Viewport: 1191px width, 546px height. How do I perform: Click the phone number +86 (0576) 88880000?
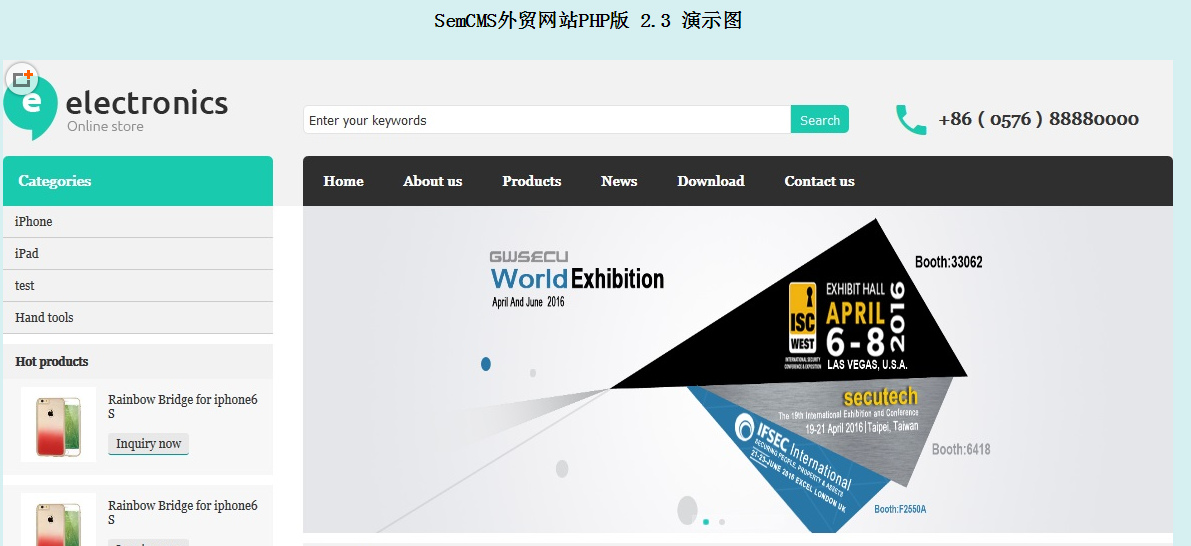[1038, 119]
